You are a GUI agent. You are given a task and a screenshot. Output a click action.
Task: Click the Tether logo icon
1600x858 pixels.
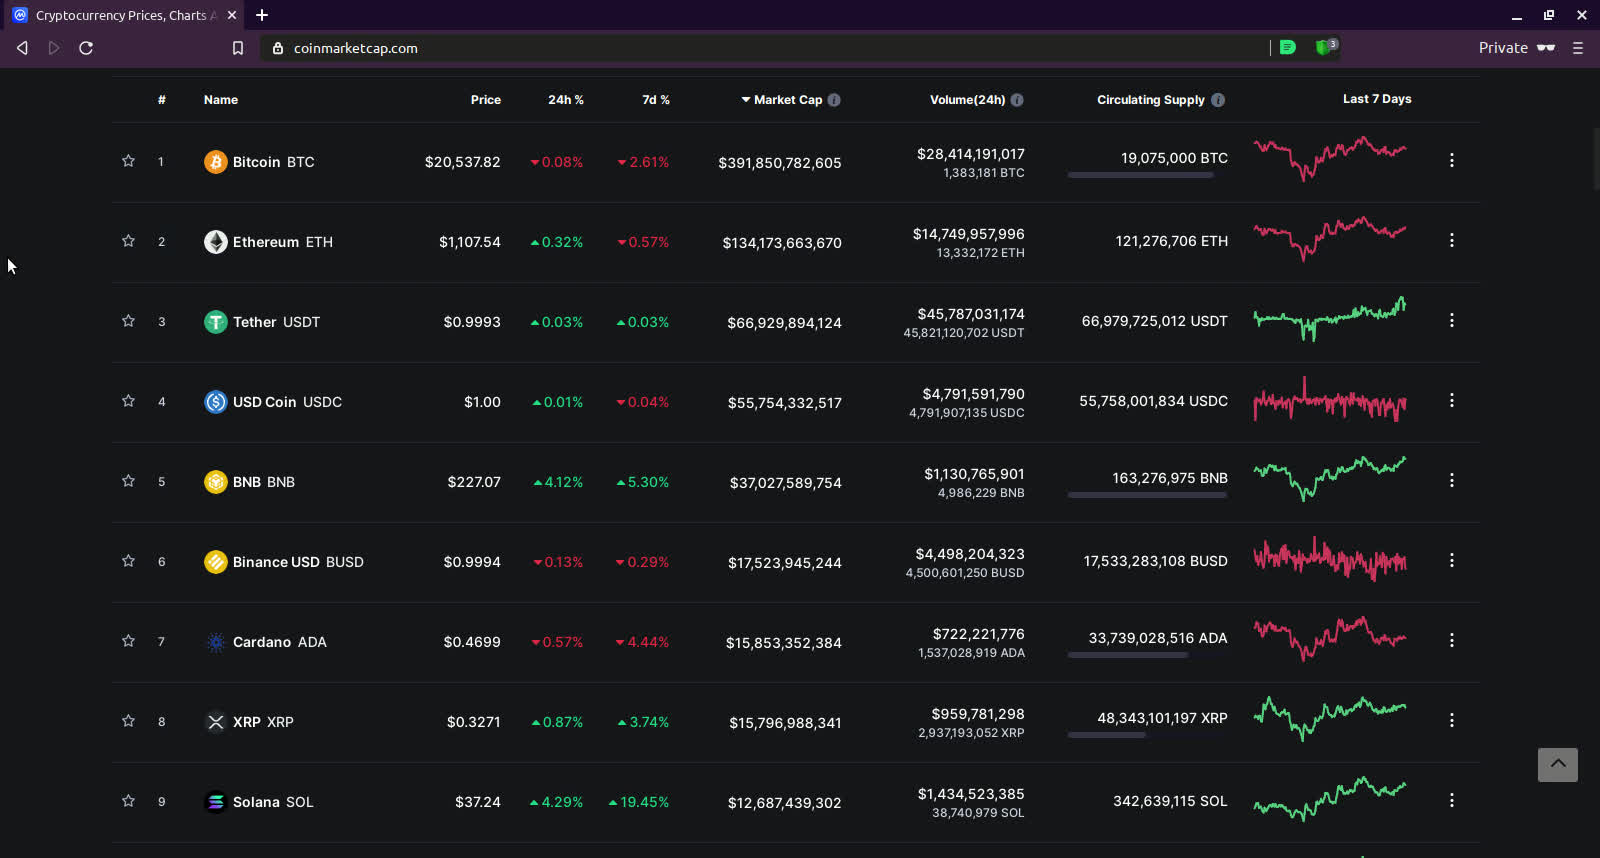(x=216, y=322)
